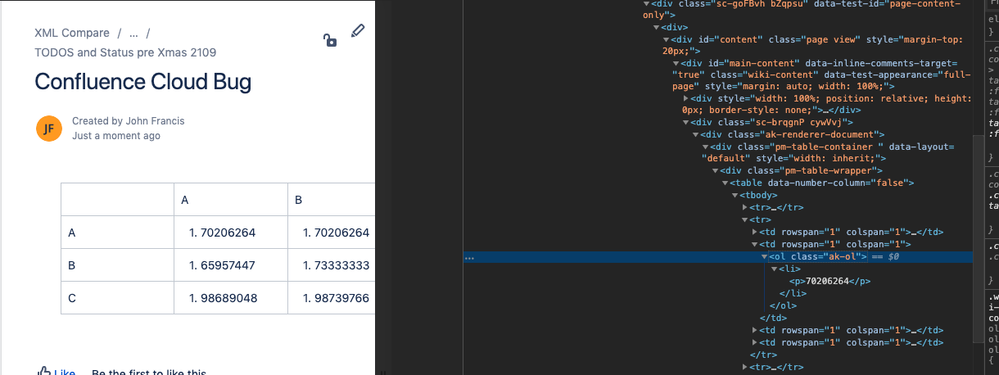The height and width of the screenshot is (375, 999).
Task: Click the column header cell labeled B
Action: pos(331,200)
